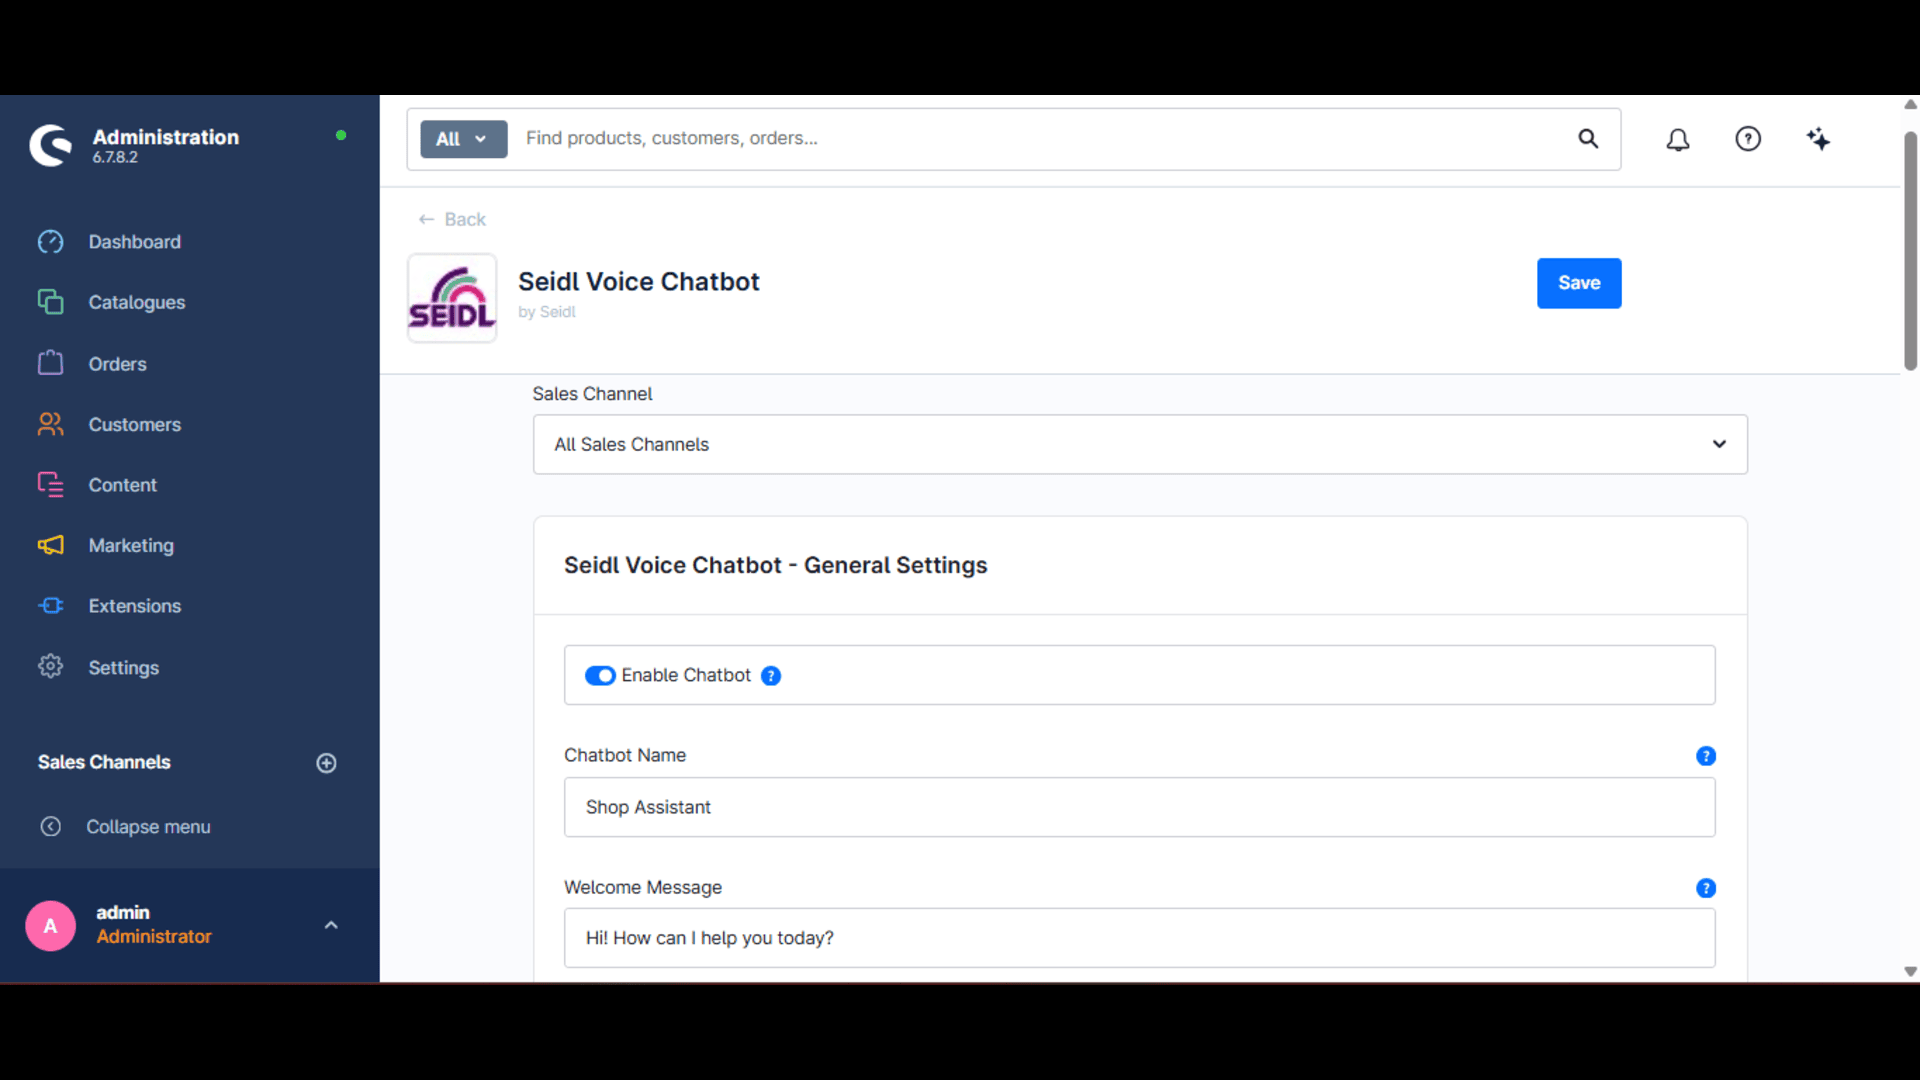This screenshot has height=1080, width=1920.
Task: Go Back to previous page
Action: pos(452,219)
